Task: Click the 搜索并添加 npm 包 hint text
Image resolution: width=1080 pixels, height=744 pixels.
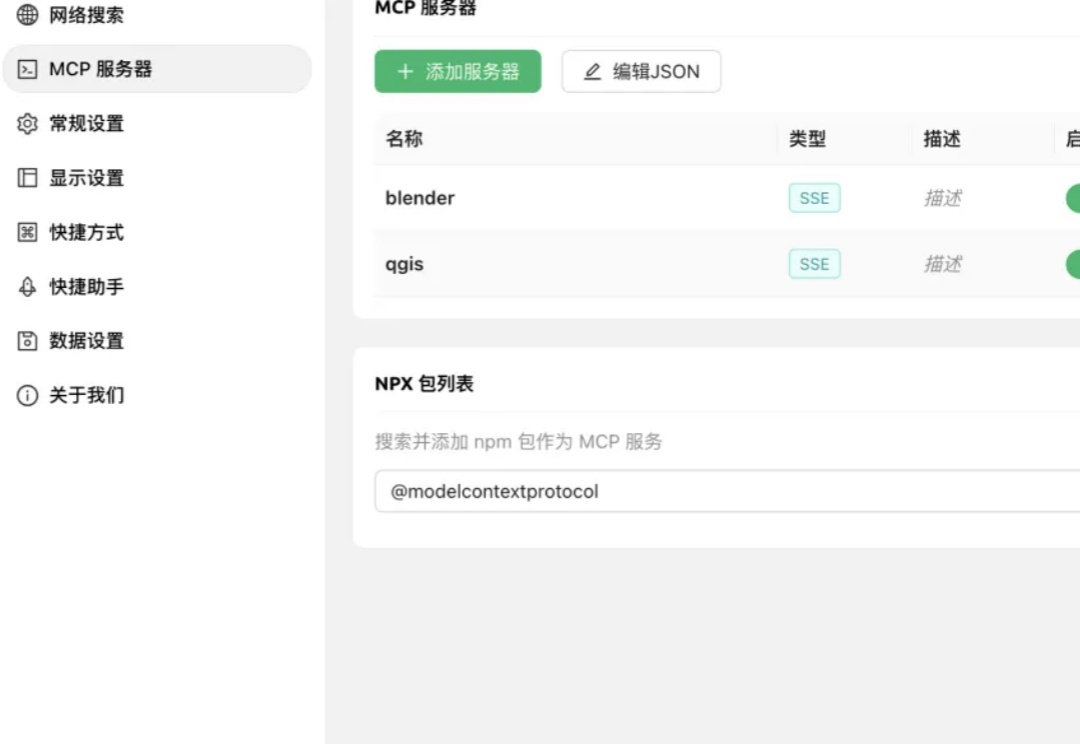Action: (519, 442)
